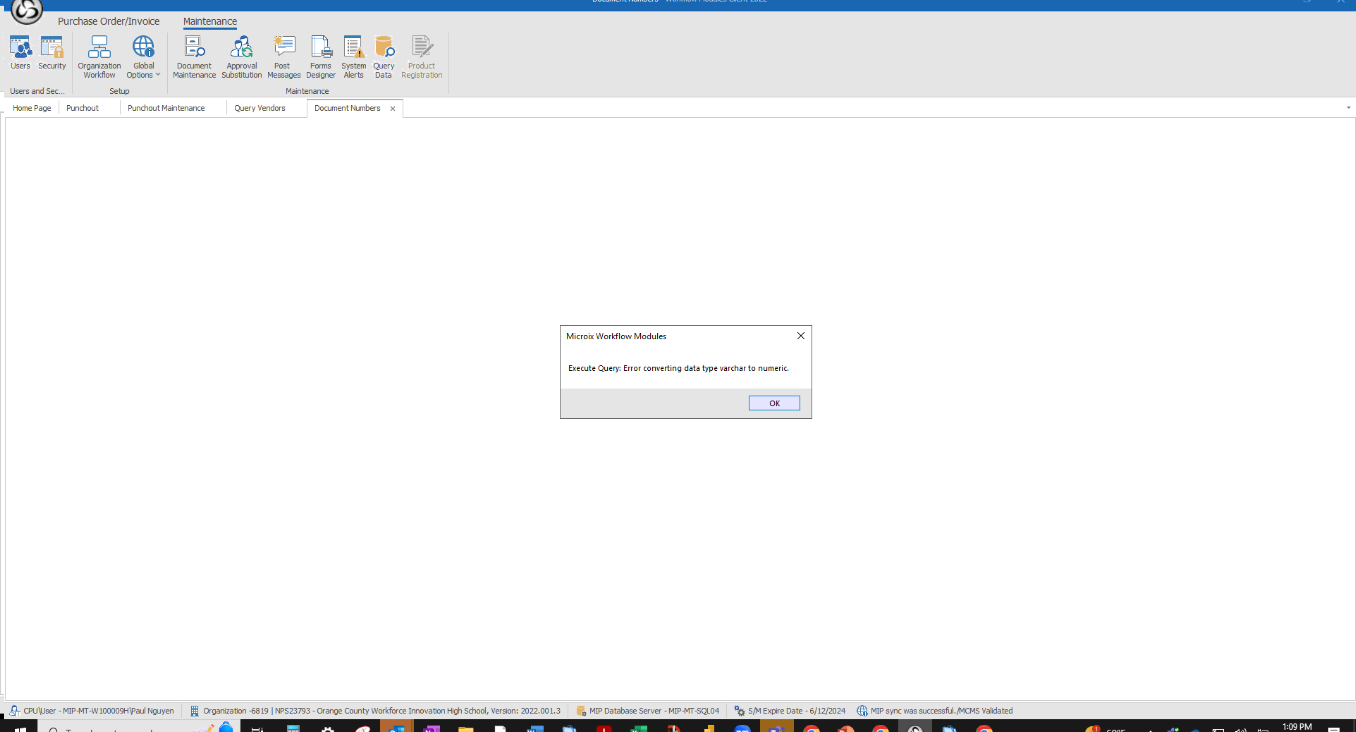The image size is (1356, 732).
Task: Select the Maintenance ribbon tab
Action: 210,21
